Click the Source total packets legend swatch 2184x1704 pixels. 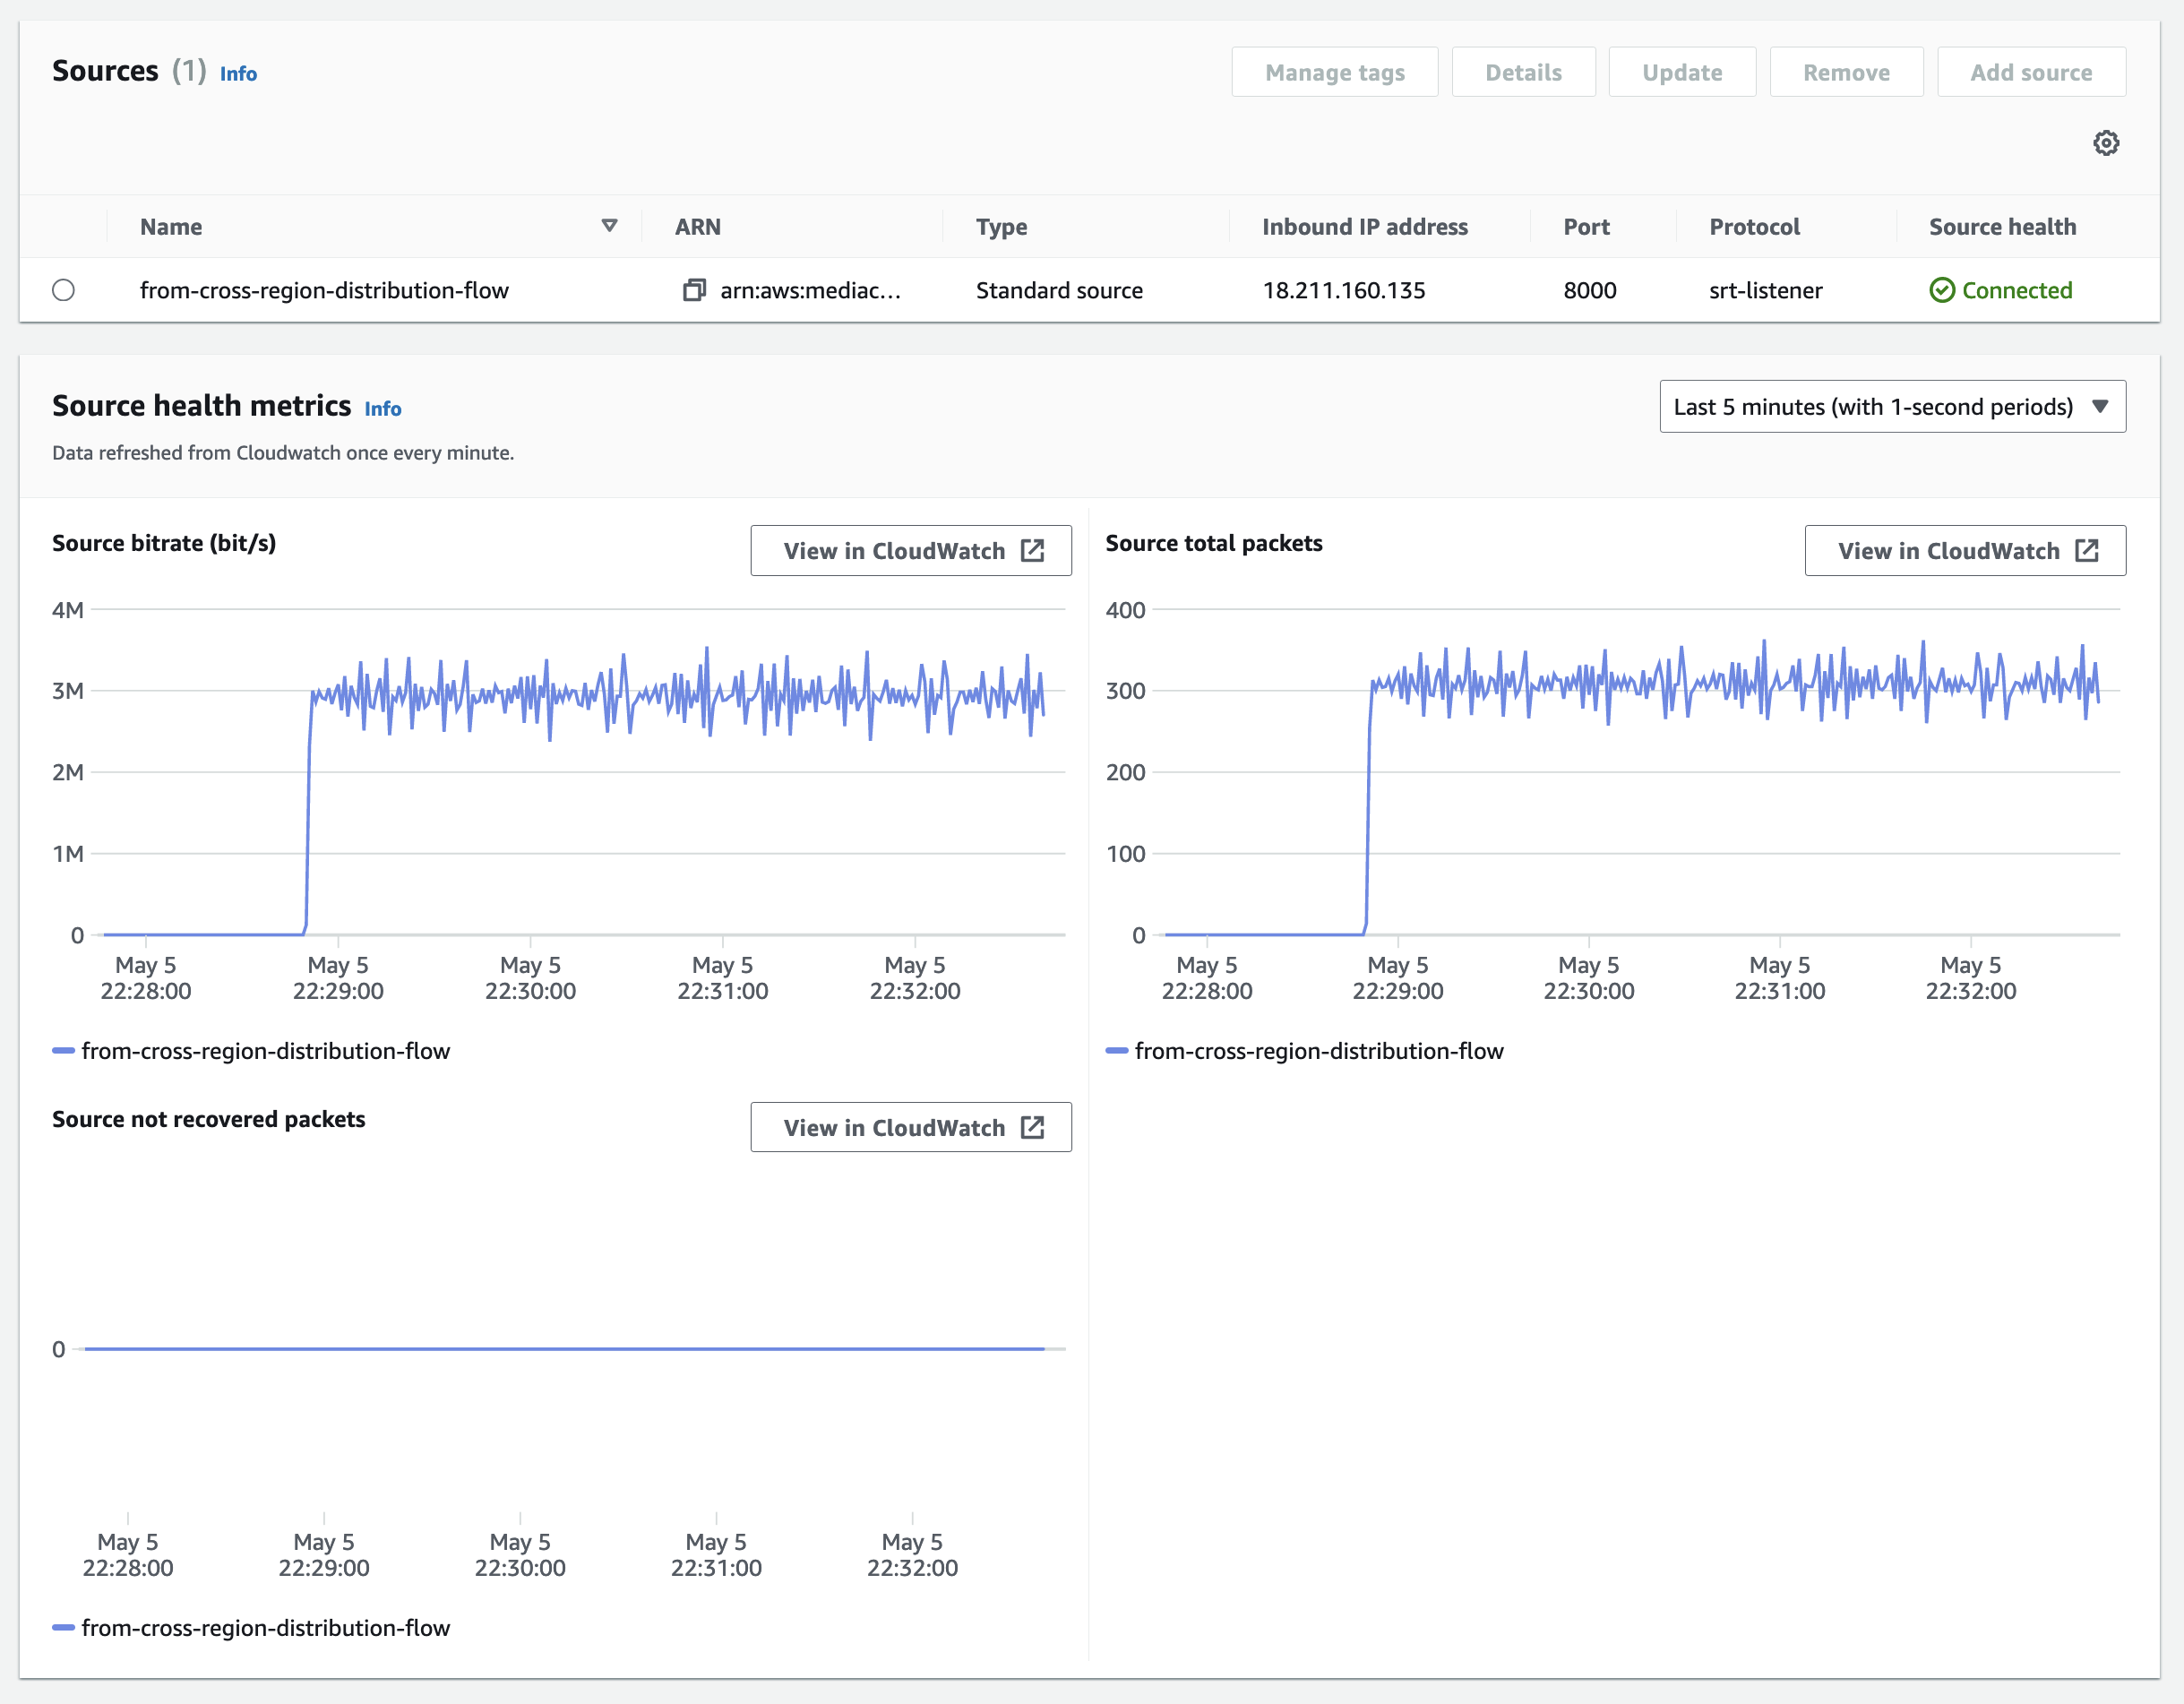pyautogui.click(x=1116, y=1050)
